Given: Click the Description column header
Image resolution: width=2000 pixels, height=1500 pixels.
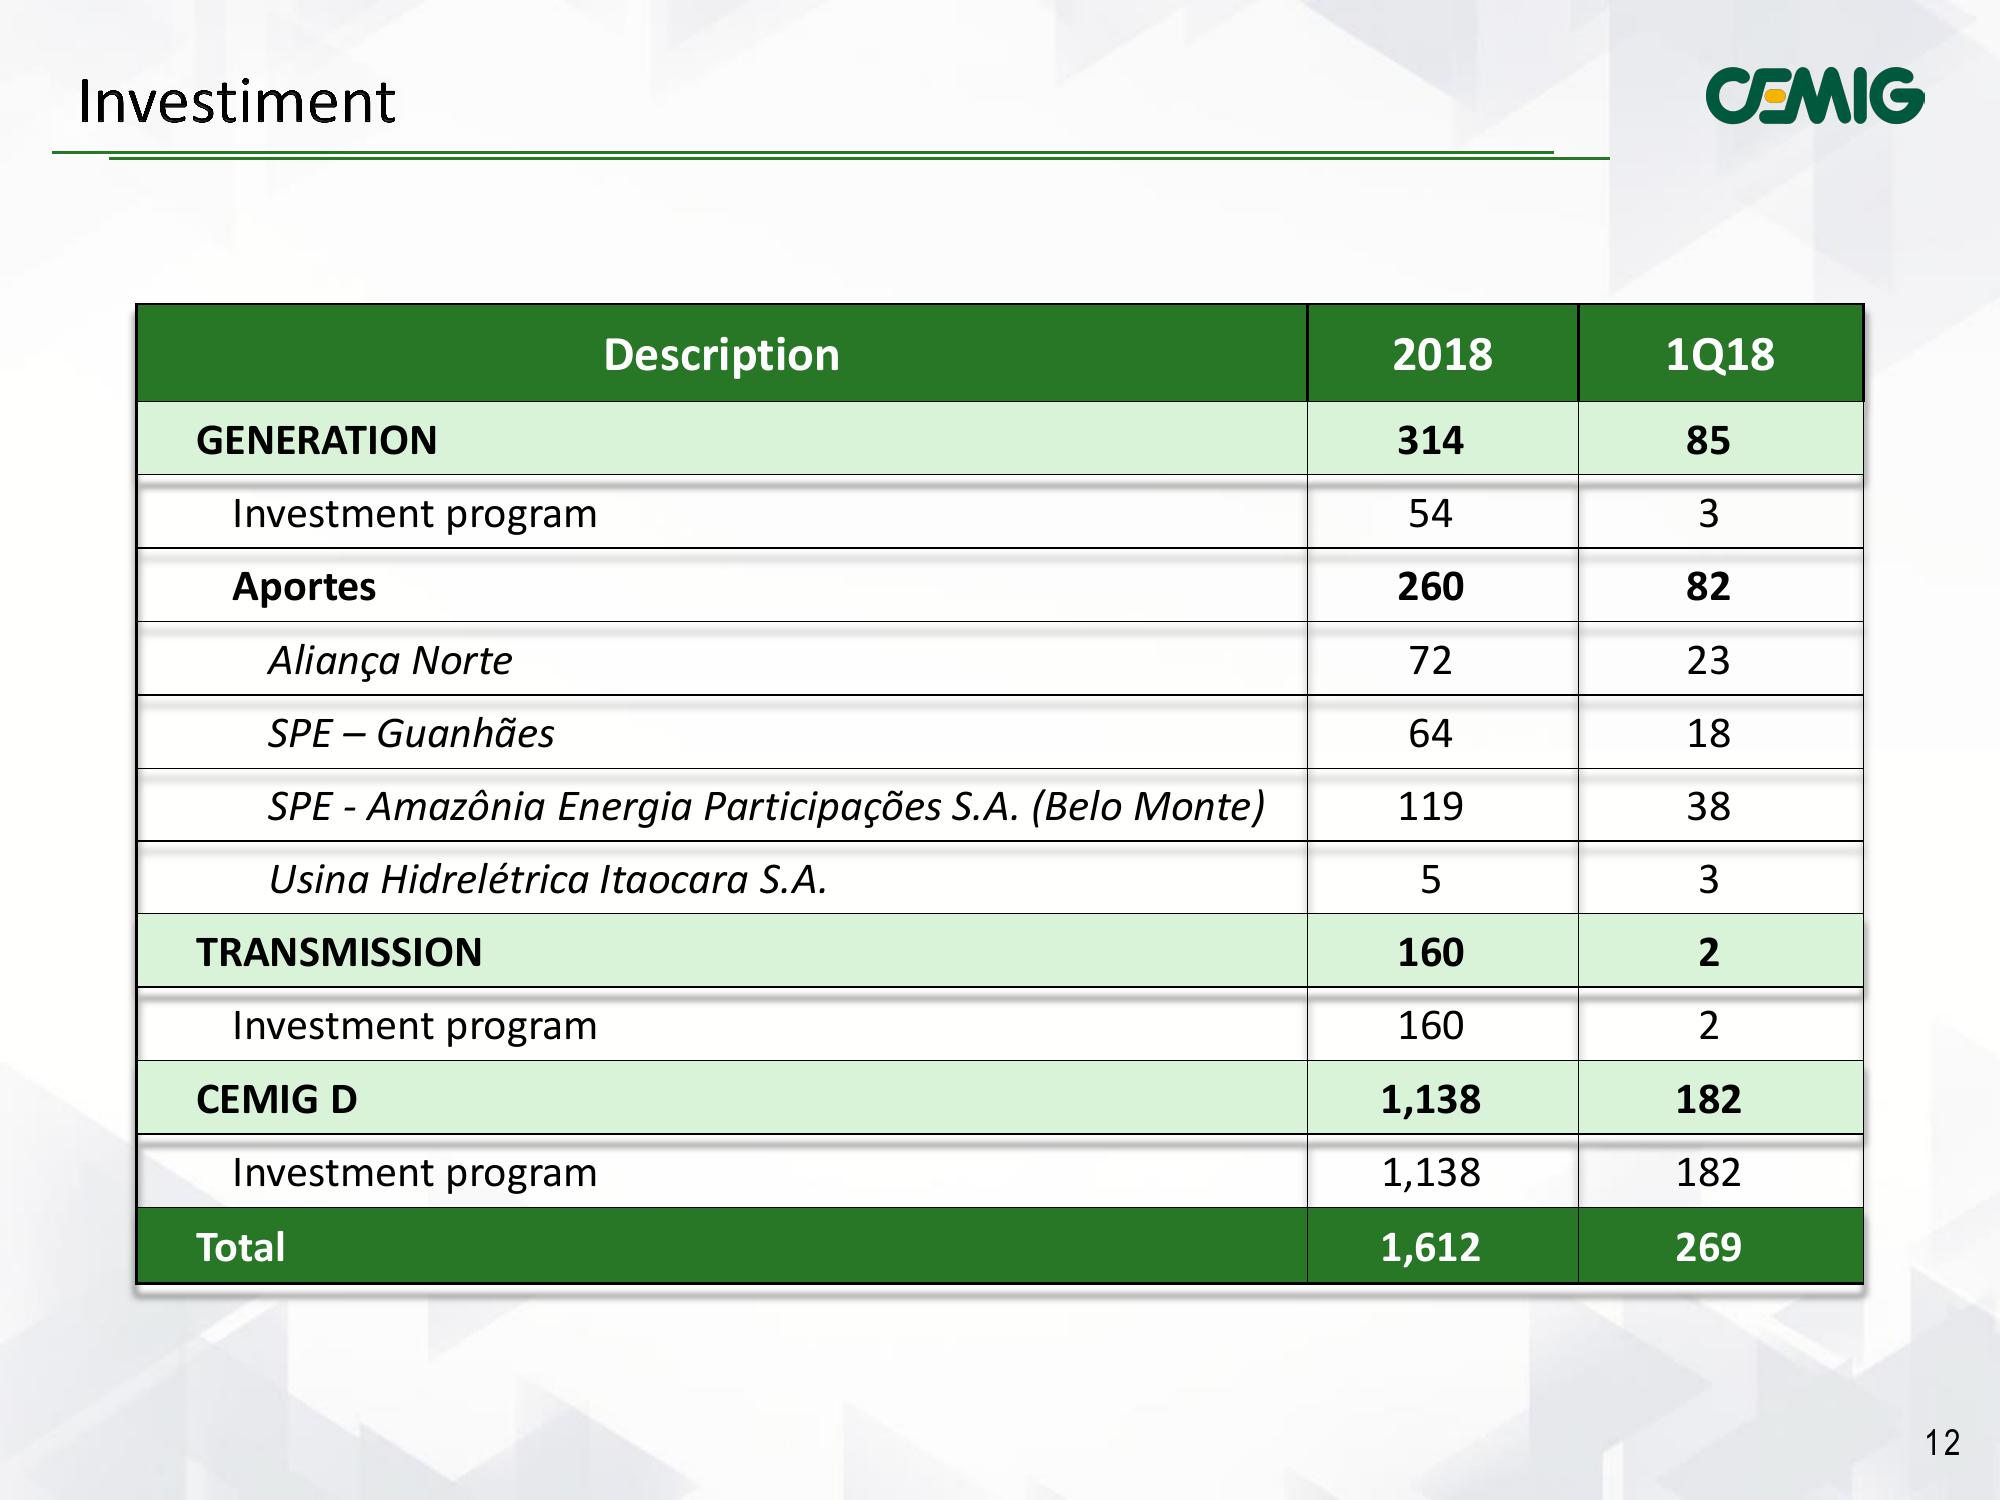Looking at the screenshot, I should [721, 354].
